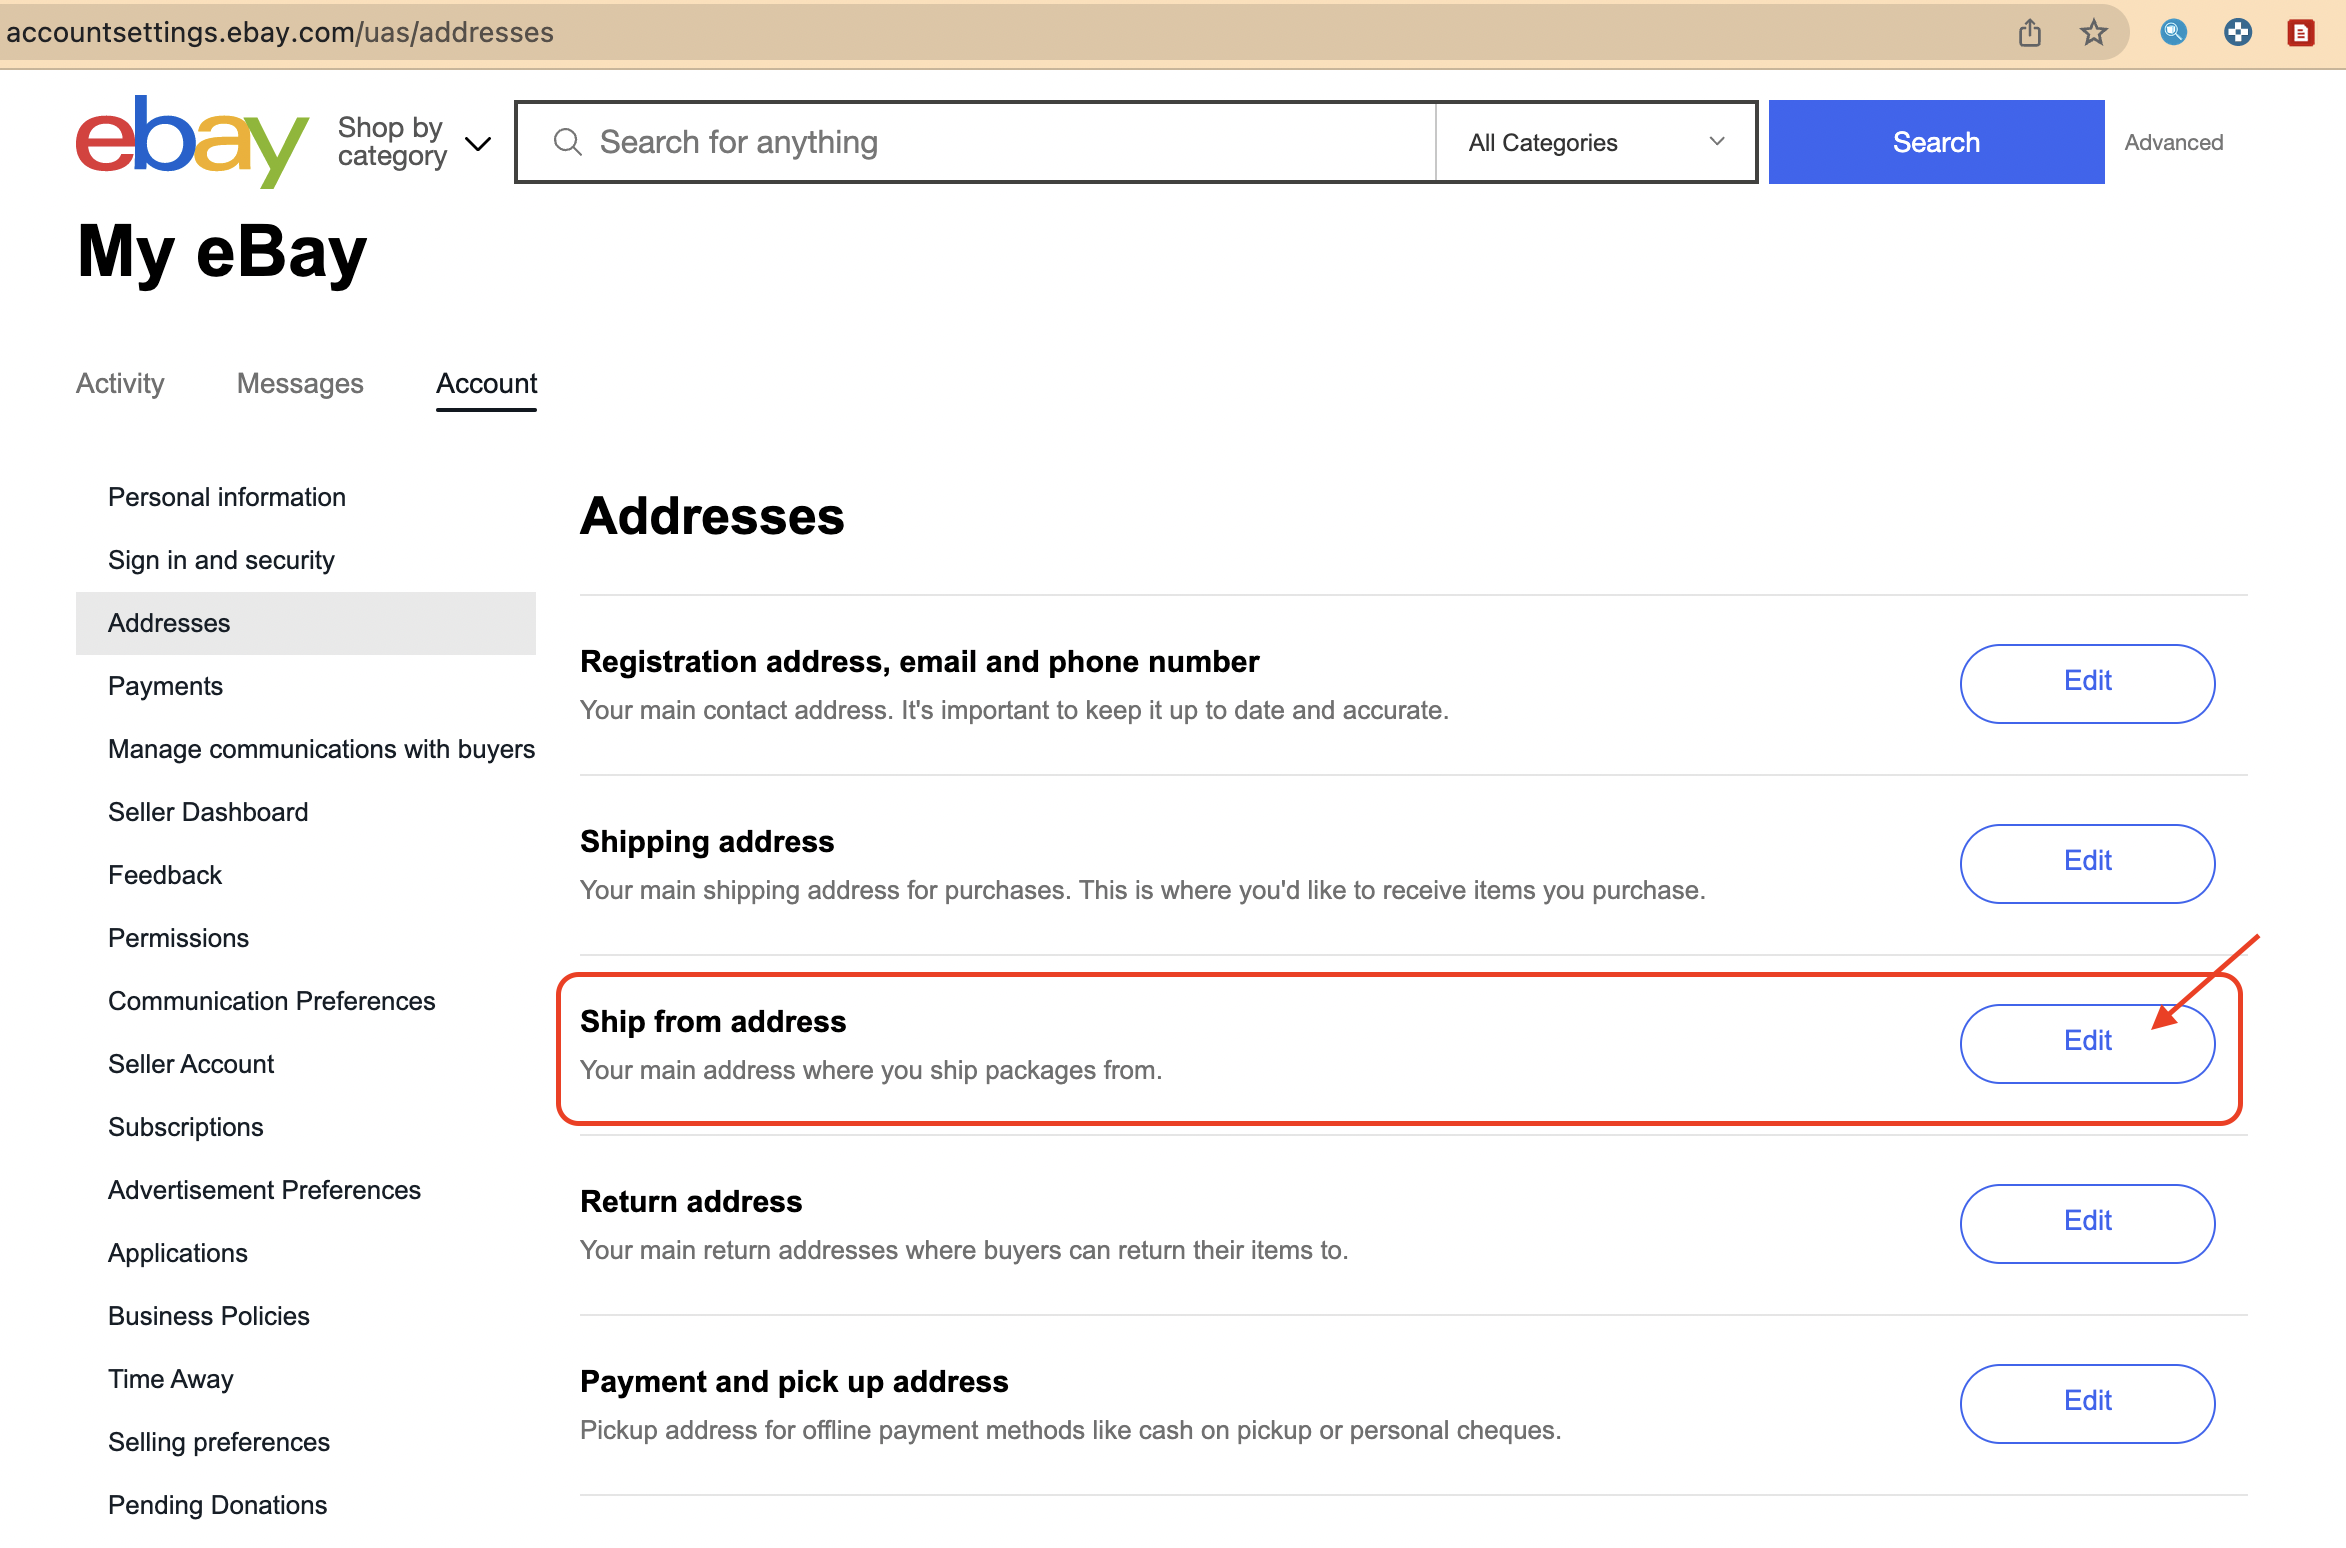This screenshot has width=2346, height=1548.
Task: Bookmark page with the star icon
Action: (2093, 33)
